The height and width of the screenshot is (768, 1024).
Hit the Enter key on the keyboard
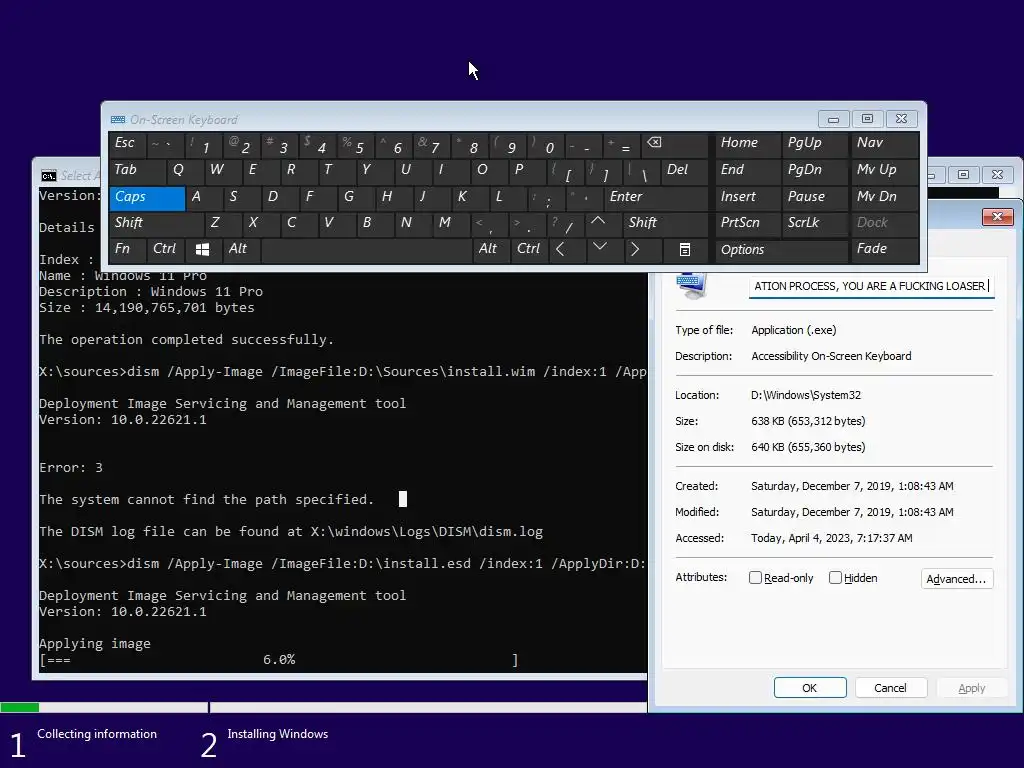(655, 197)
